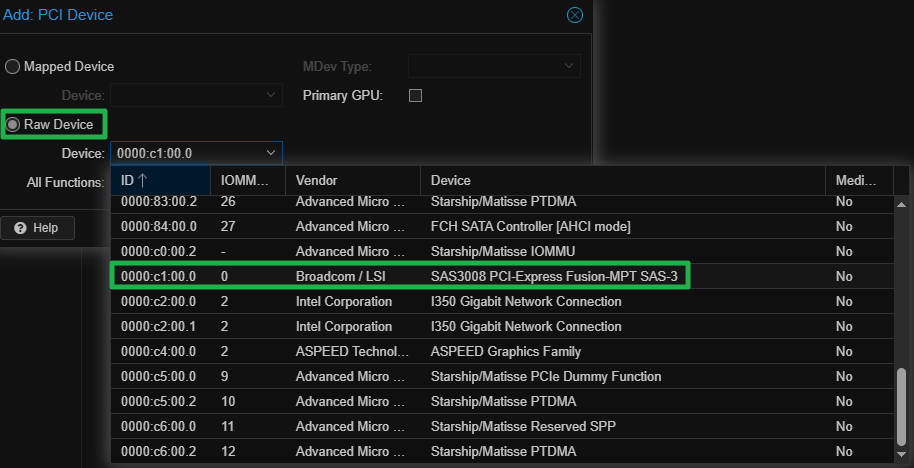Screen dimensions: 914x468
Task: Sort by the IOMMU group column header
Action: tap(247, 181)
